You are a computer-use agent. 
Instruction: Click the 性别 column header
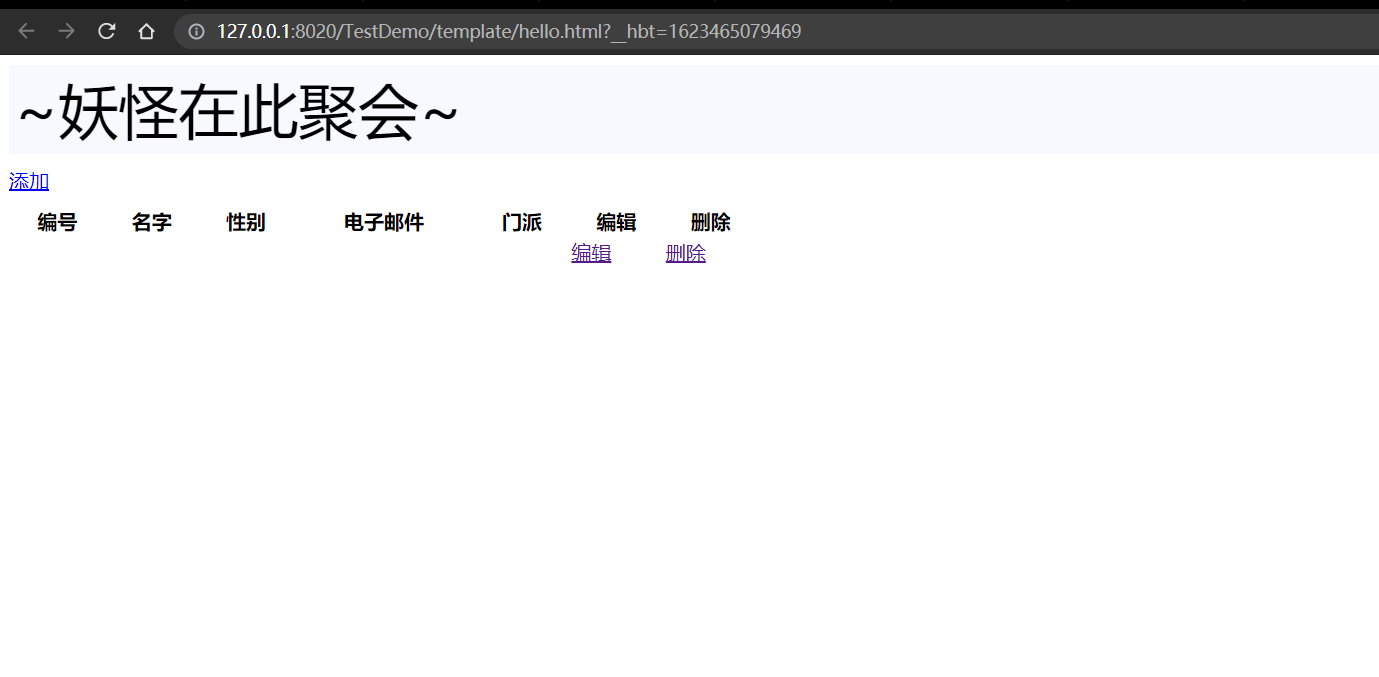click(x=246, y=222)
